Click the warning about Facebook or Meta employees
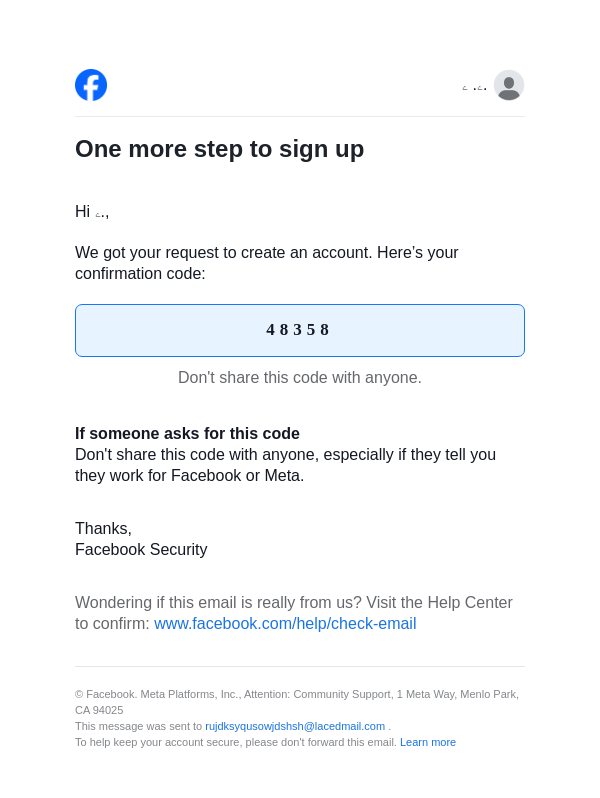 [285, 465]
